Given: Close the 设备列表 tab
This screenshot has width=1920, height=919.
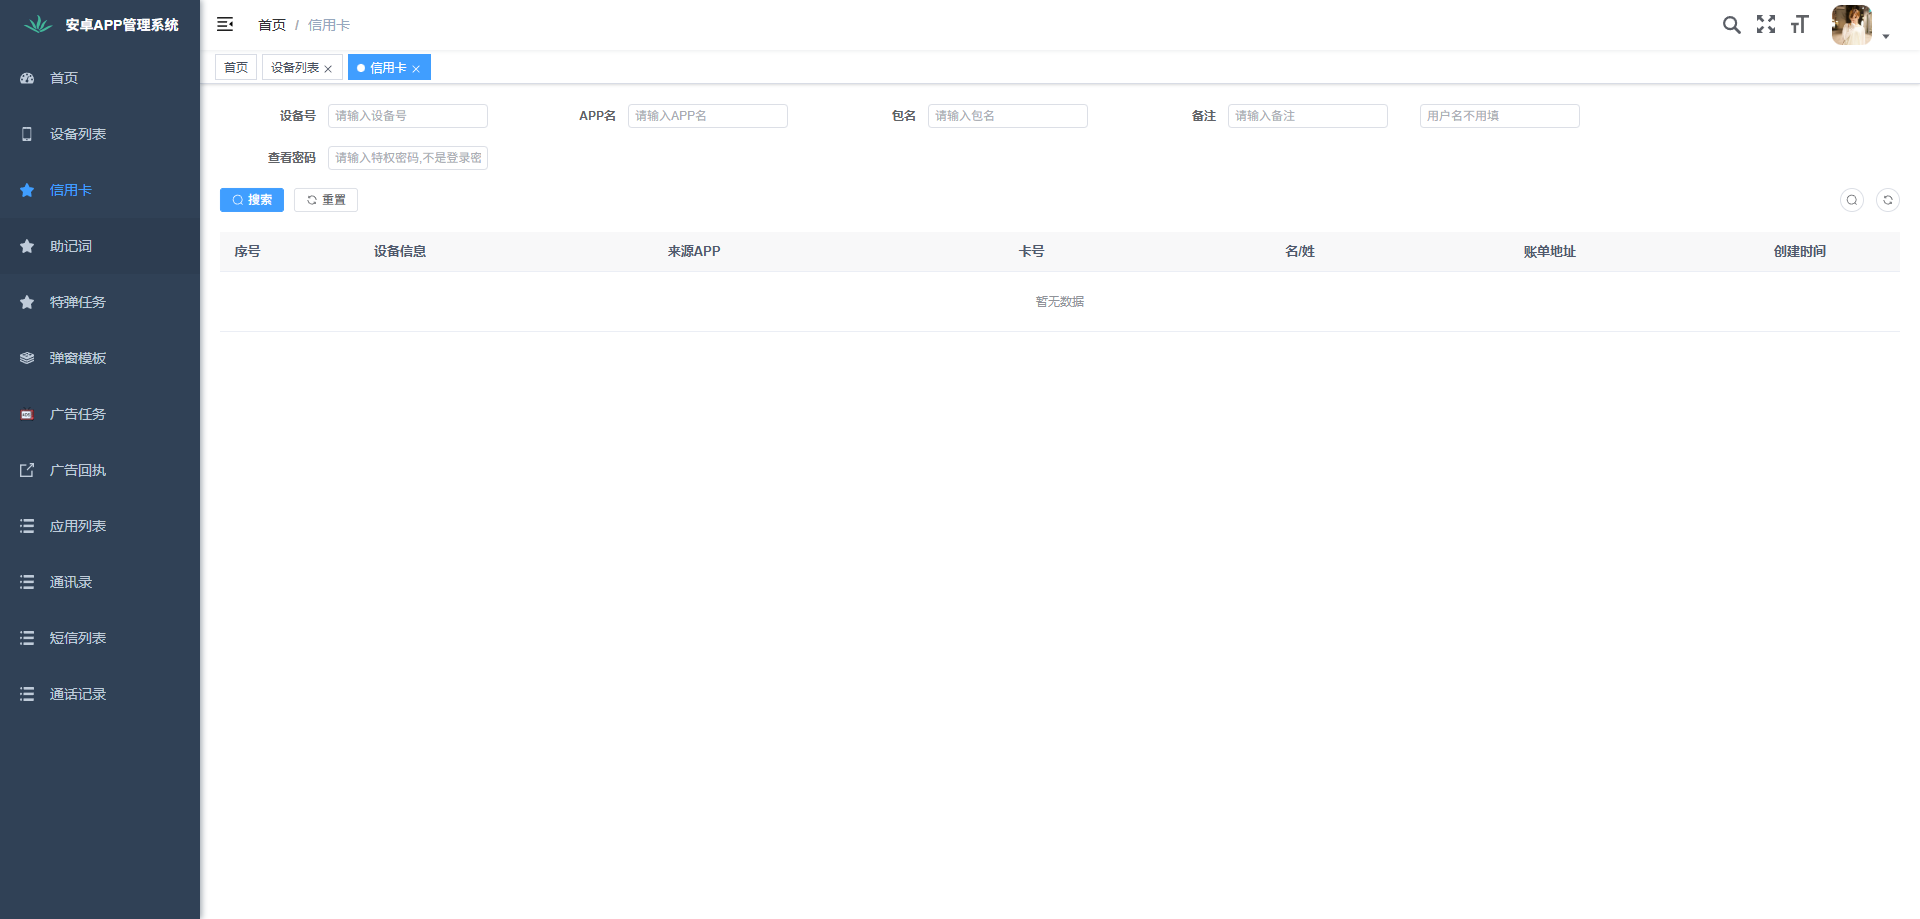Looking at the screenshot, I should (x=328, y=69).
